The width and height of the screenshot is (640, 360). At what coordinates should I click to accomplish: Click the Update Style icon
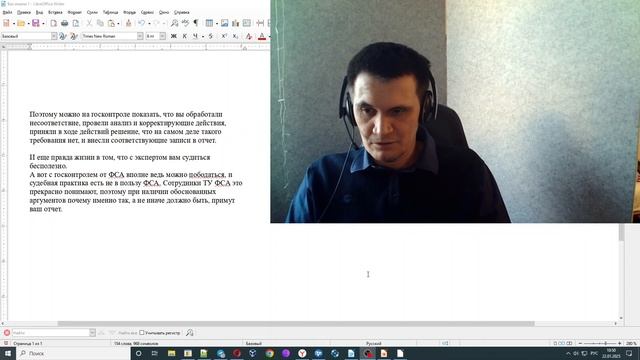pyautogui.click(x=63, y=36)
